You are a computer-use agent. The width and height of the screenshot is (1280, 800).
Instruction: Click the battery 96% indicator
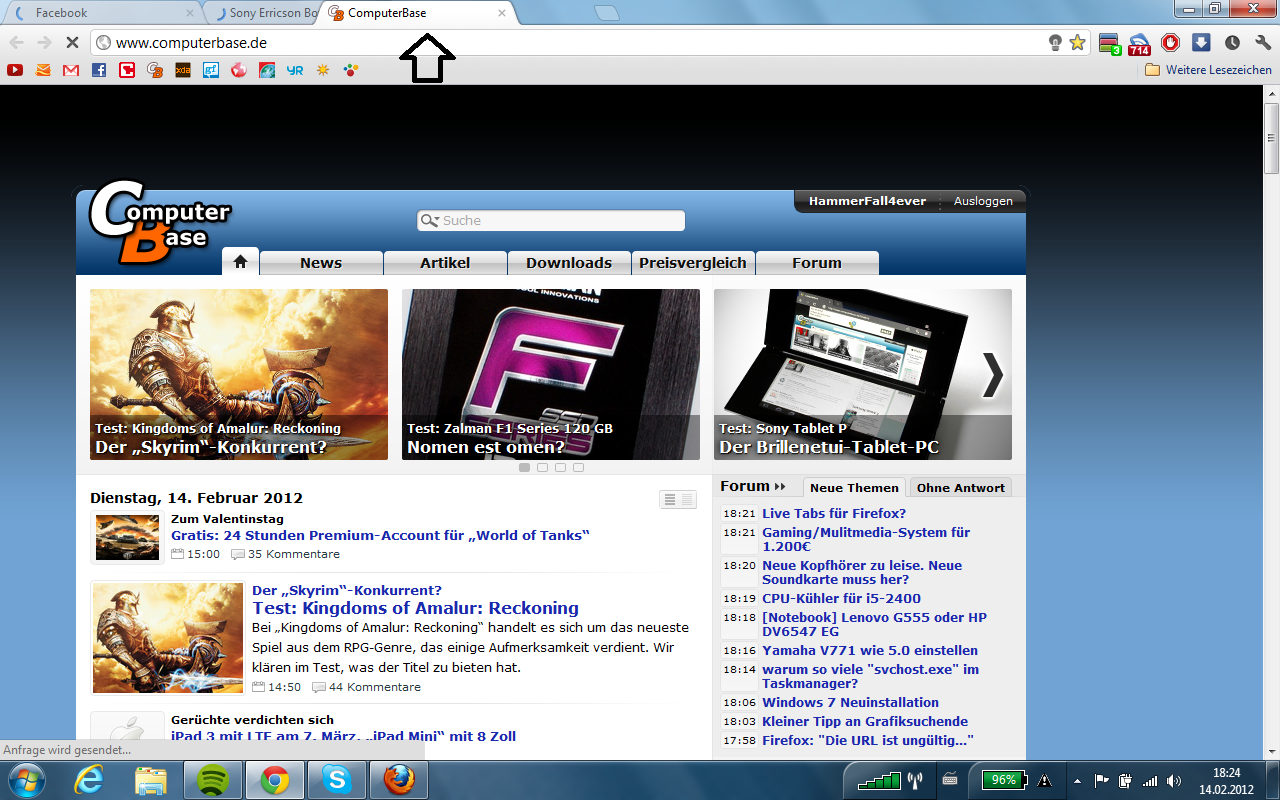(1002, 780)
